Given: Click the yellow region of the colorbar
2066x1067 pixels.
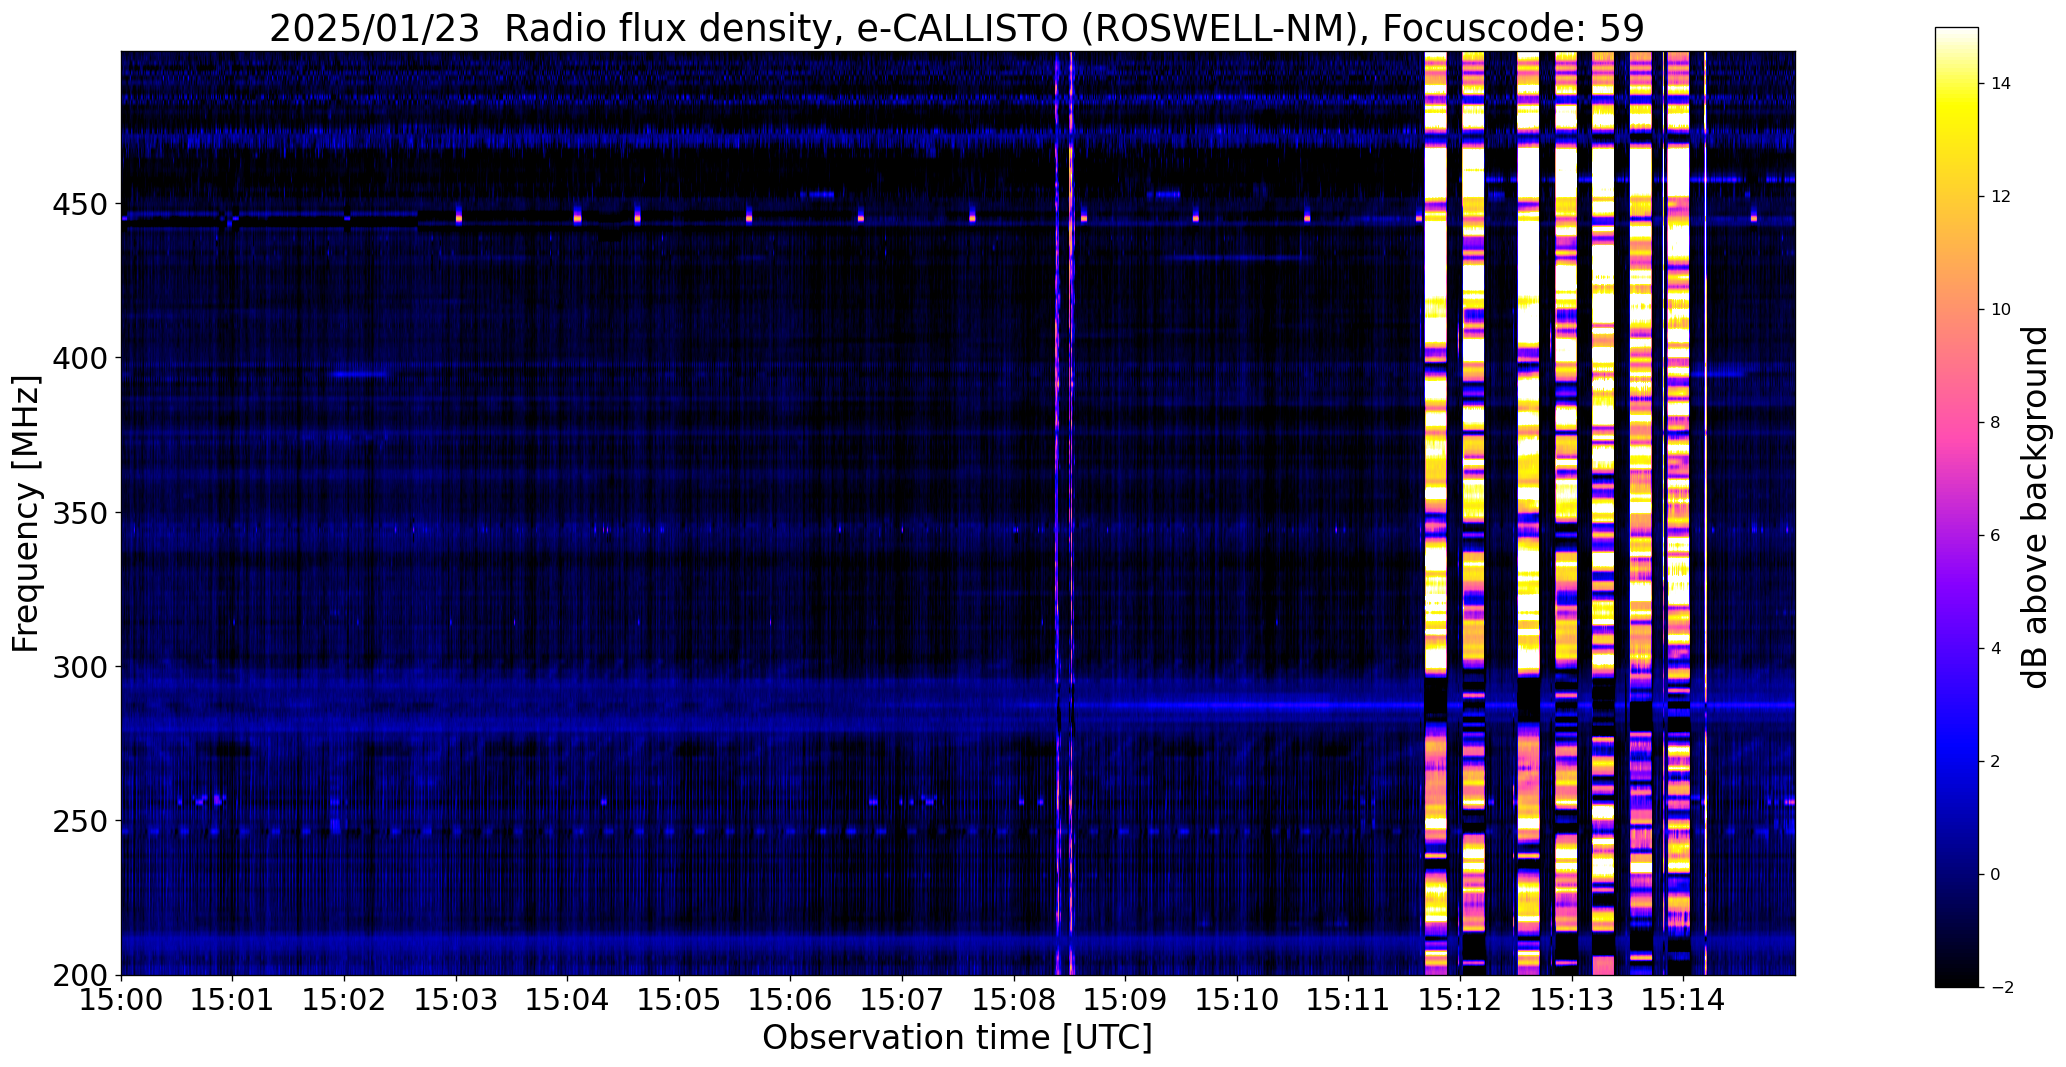Looking at the screenshot, I should (x=1957, y=120).
